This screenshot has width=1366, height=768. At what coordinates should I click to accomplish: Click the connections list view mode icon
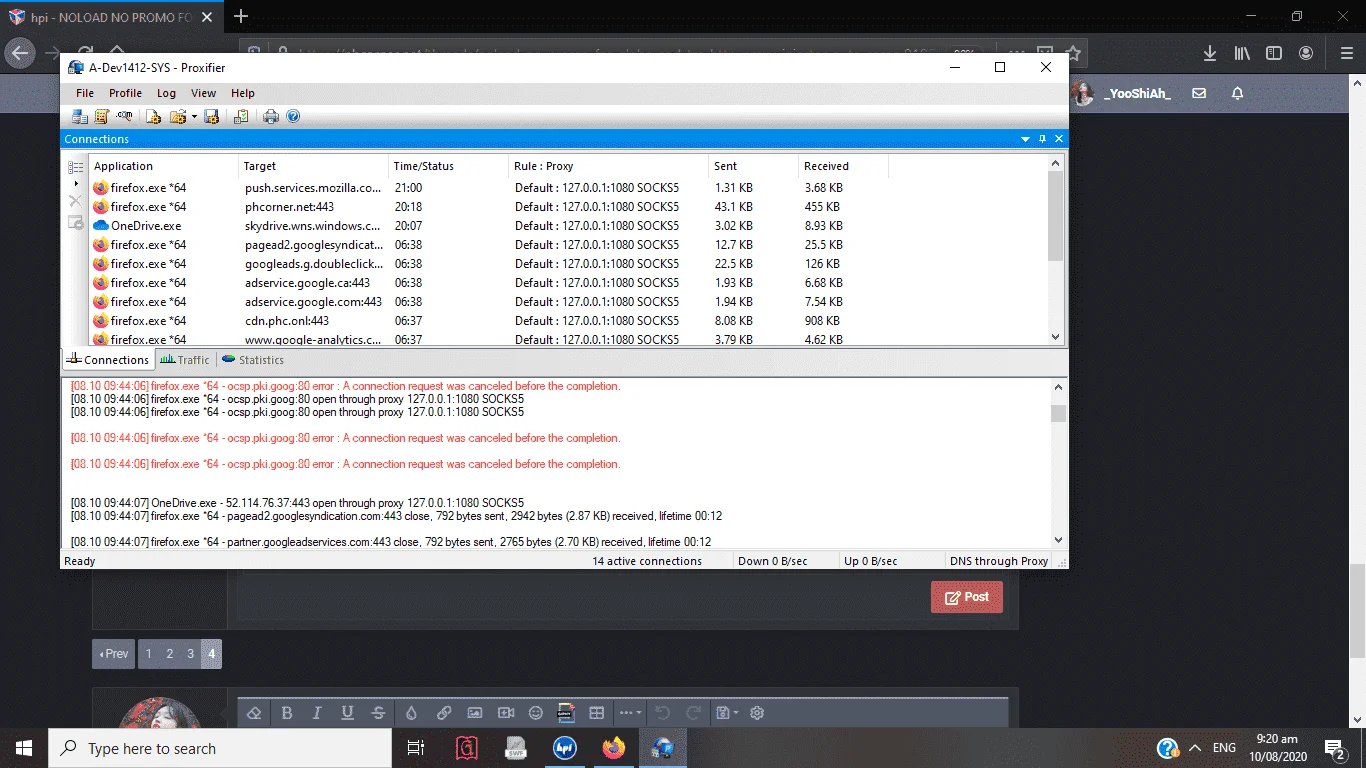pos(75,167)
